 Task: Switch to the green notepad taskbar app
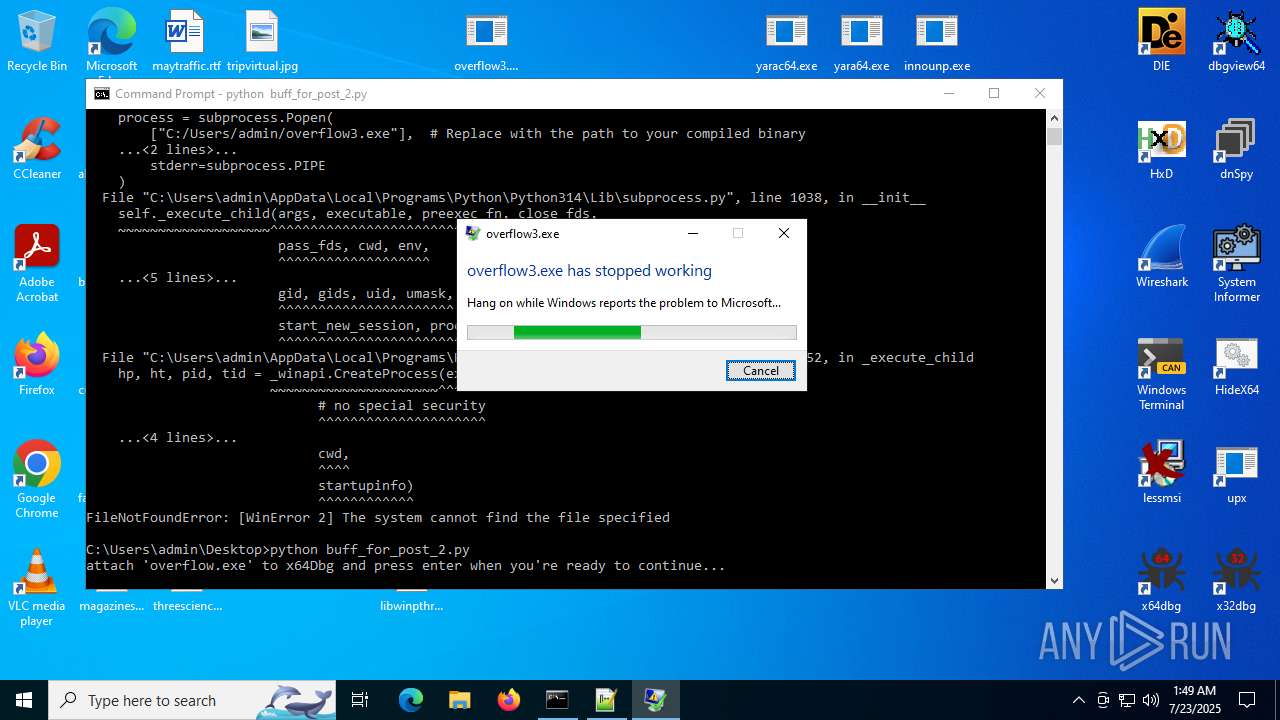[x=606, y=700]
